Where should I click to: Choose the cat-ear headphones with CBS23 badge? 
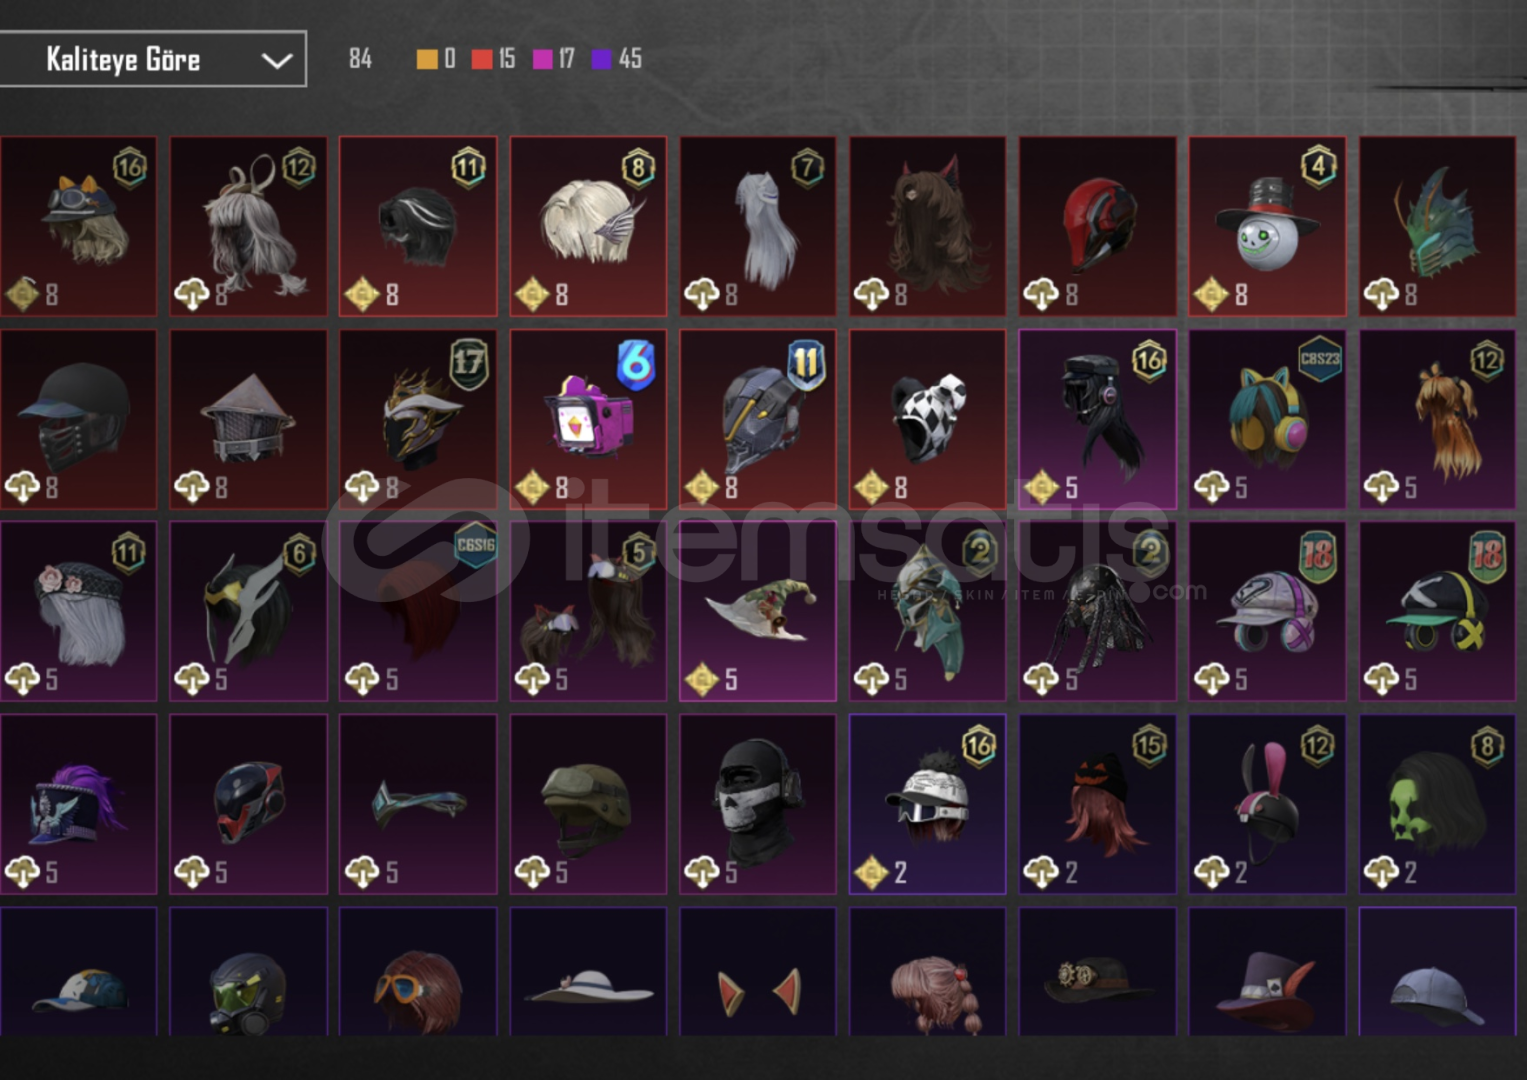(1267, 419)
